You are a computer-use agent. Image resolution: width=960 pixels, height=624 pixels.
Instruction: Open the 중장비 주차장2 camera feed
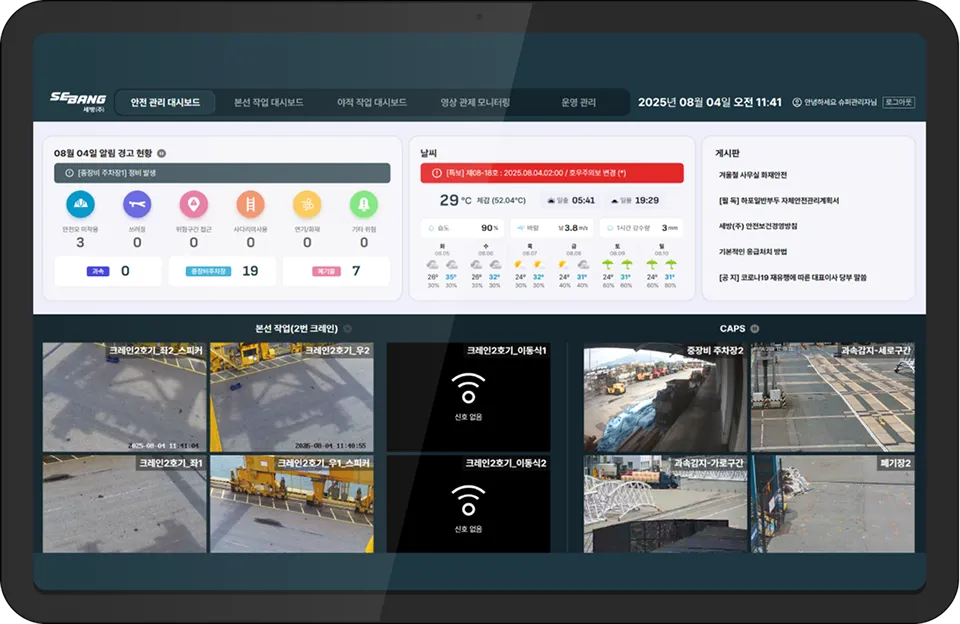click(664, 398)
